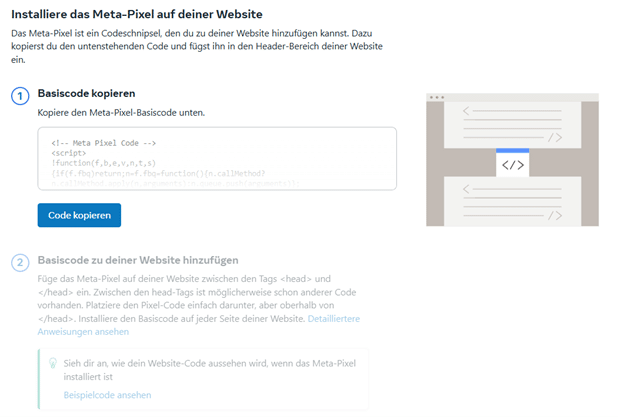Open Detaillierte Anweisungen ansehen link
Screen dimensions: 618x417
199,325
